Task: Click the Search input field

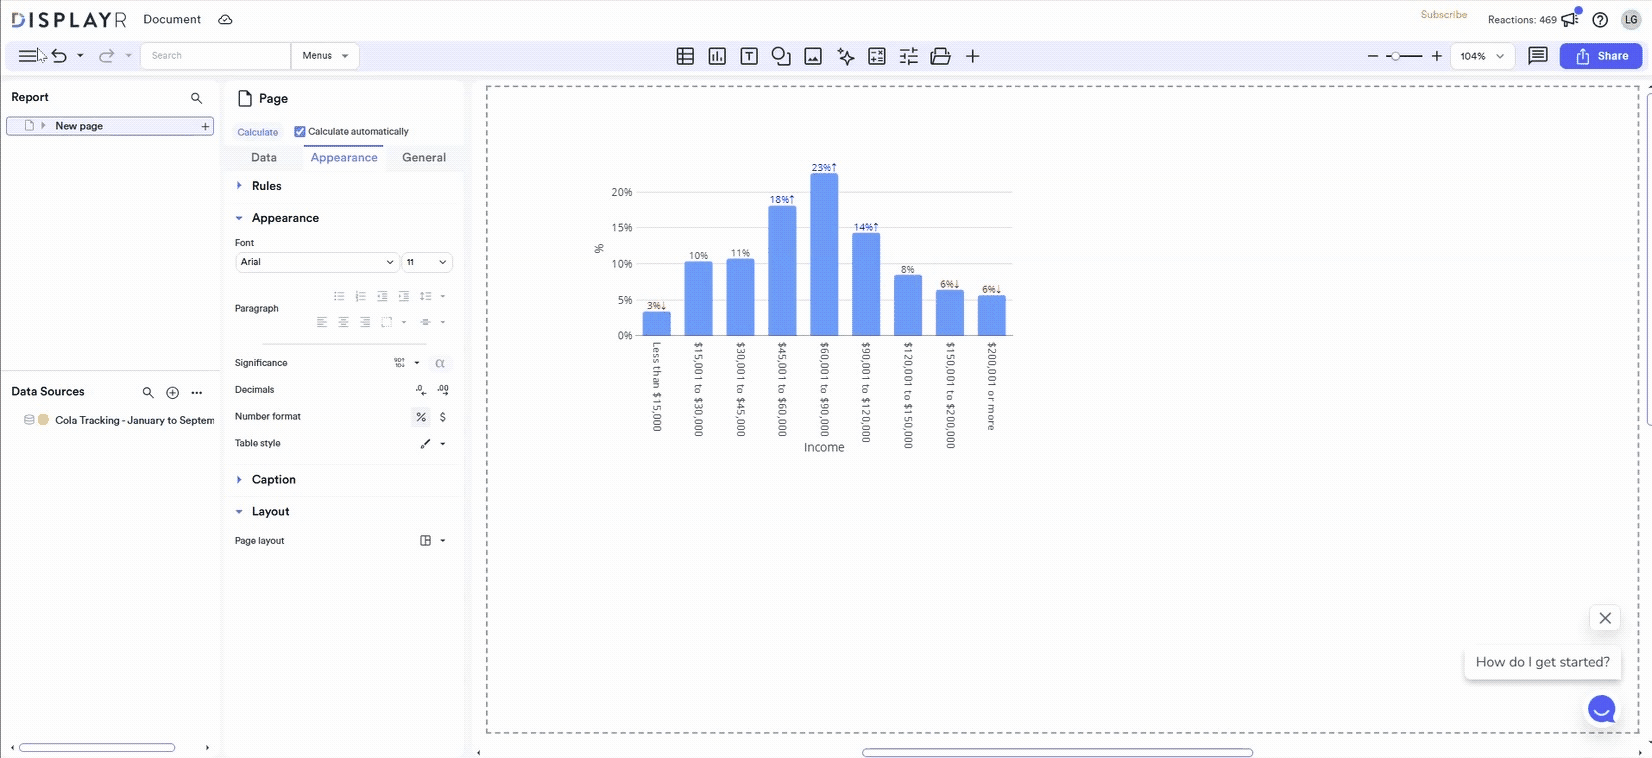Action: click(x=215, y=56)
